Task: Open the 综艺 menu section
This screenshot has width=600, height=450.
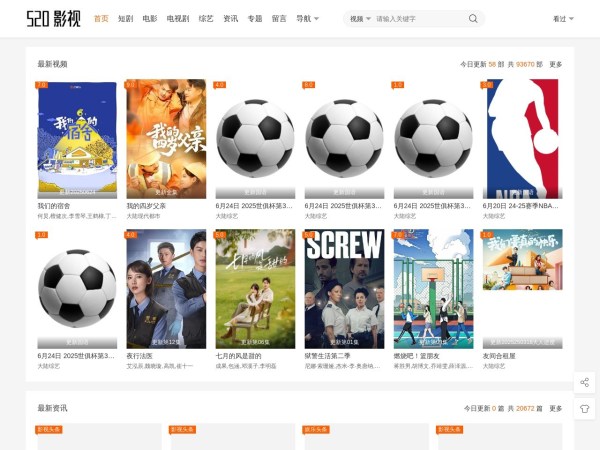Action: click(206, 19)
